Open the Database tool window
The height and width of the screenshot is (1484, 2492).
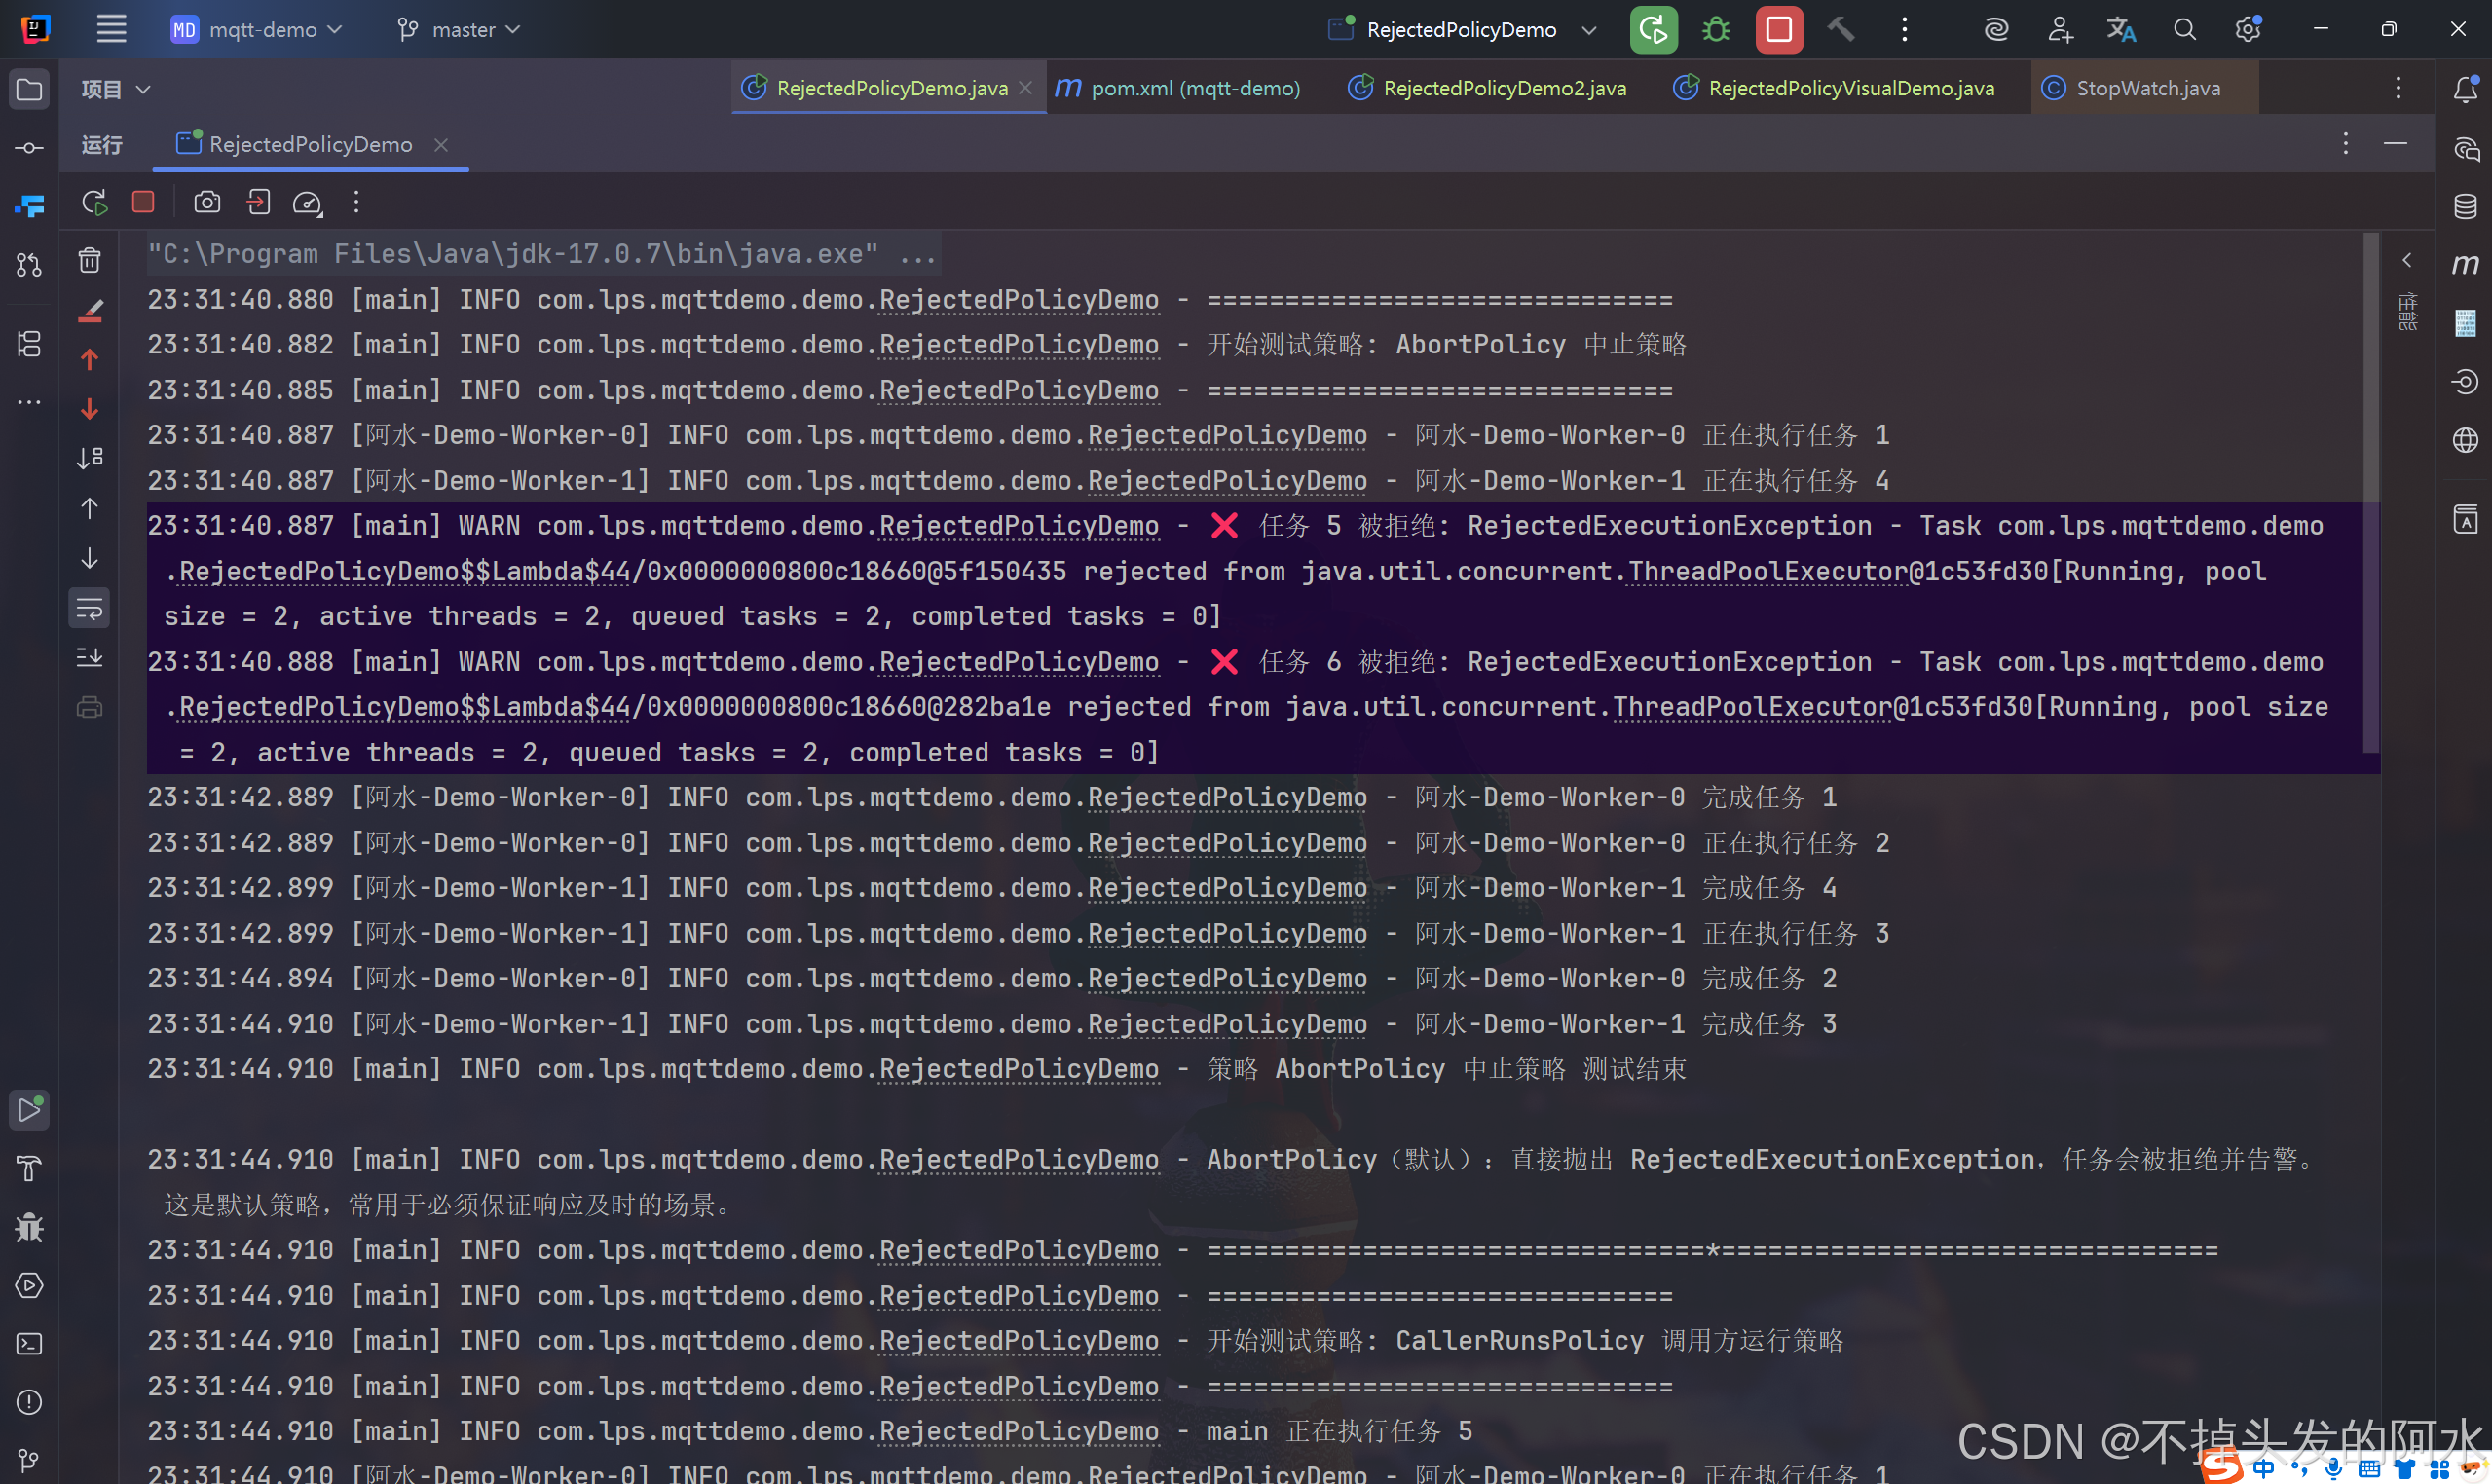click(2465, 207)
